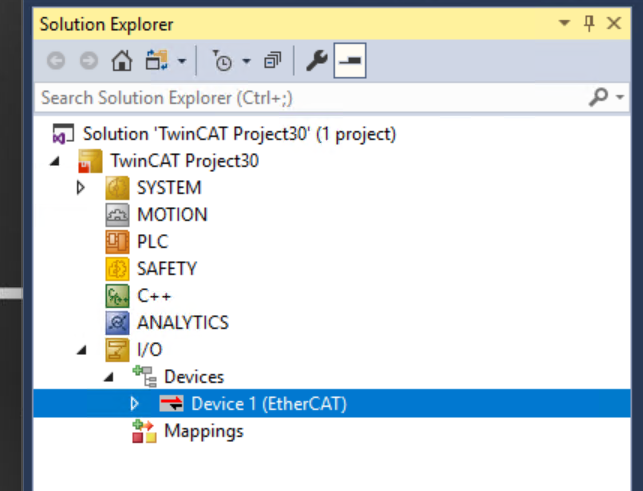Select Device 1 (EtherCAT) label
Viewport: 643px width, 491px height.
tap(269, 404)
